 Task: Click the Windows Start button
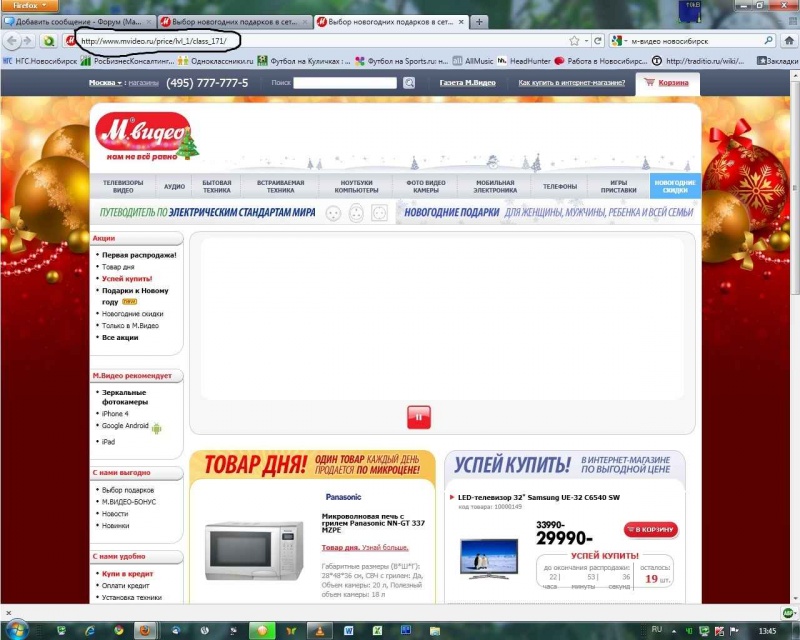click(19, 630)
